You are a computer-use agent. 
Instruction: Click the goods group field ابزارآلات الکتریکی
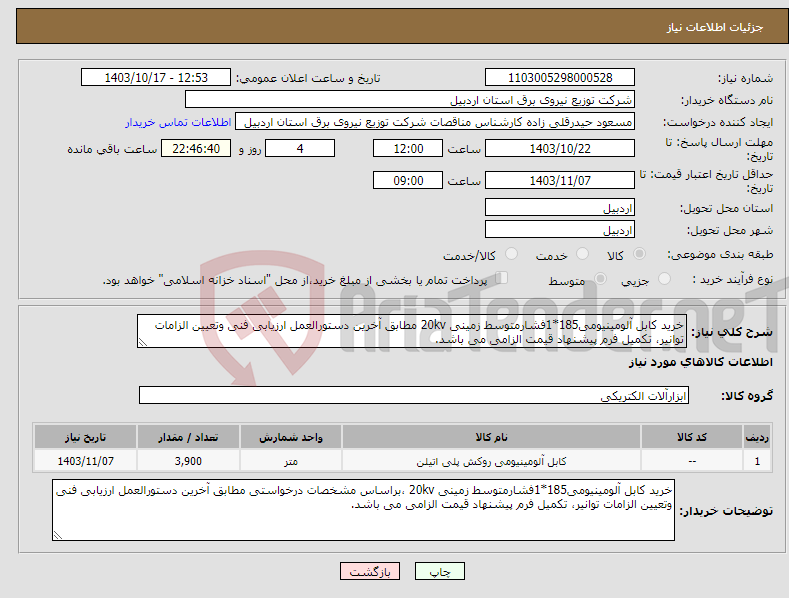coord(414,395)
